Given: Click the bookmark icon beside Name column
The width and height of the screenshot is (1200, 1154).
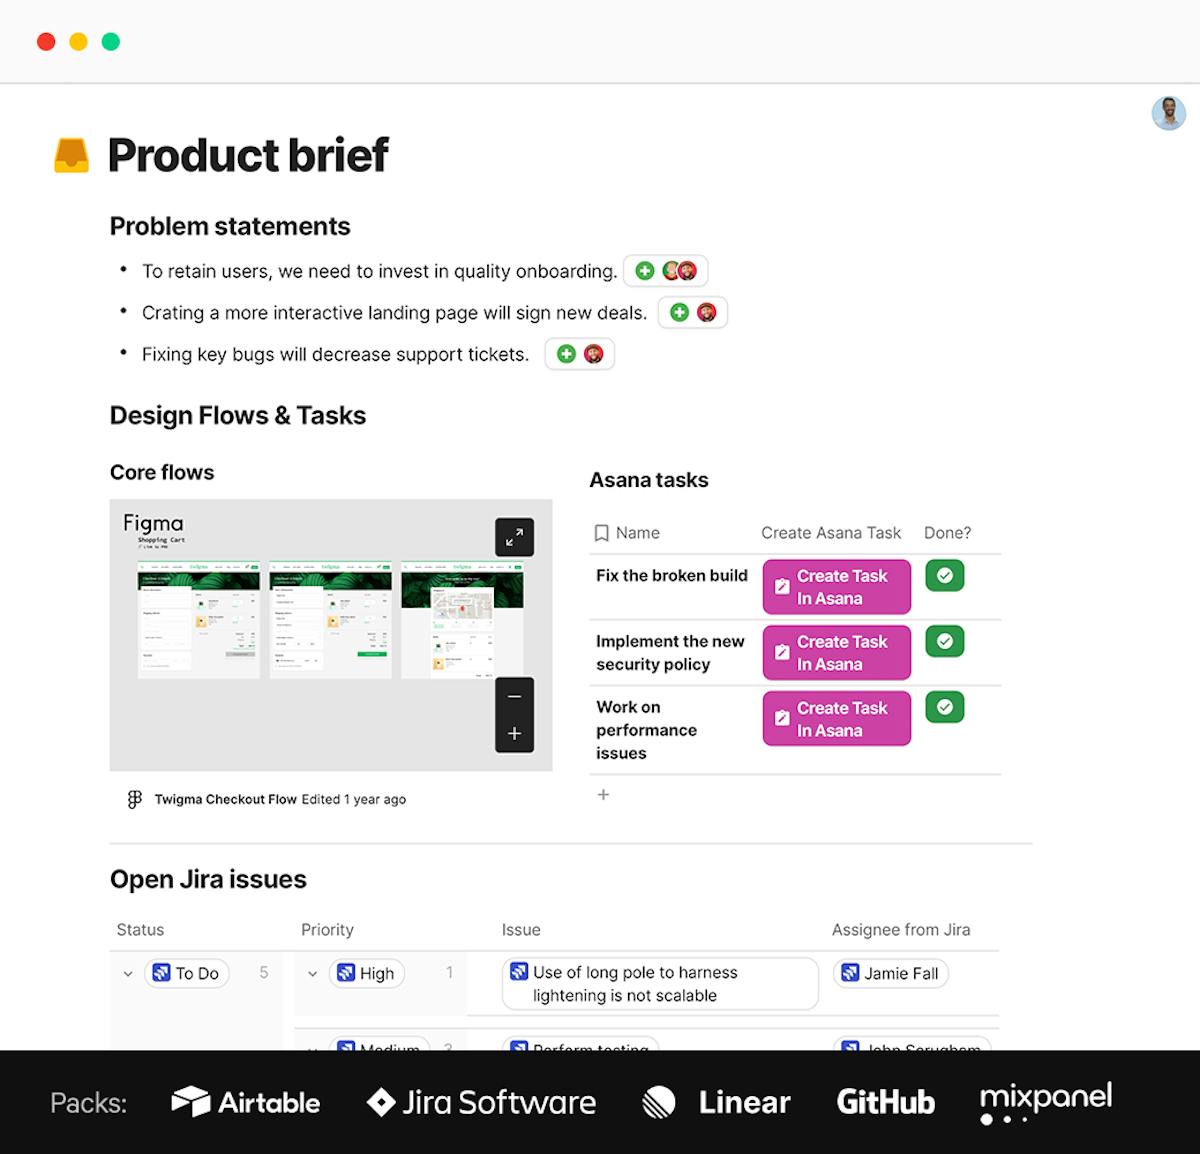Looking at the screenshot, I should (601, 533).
